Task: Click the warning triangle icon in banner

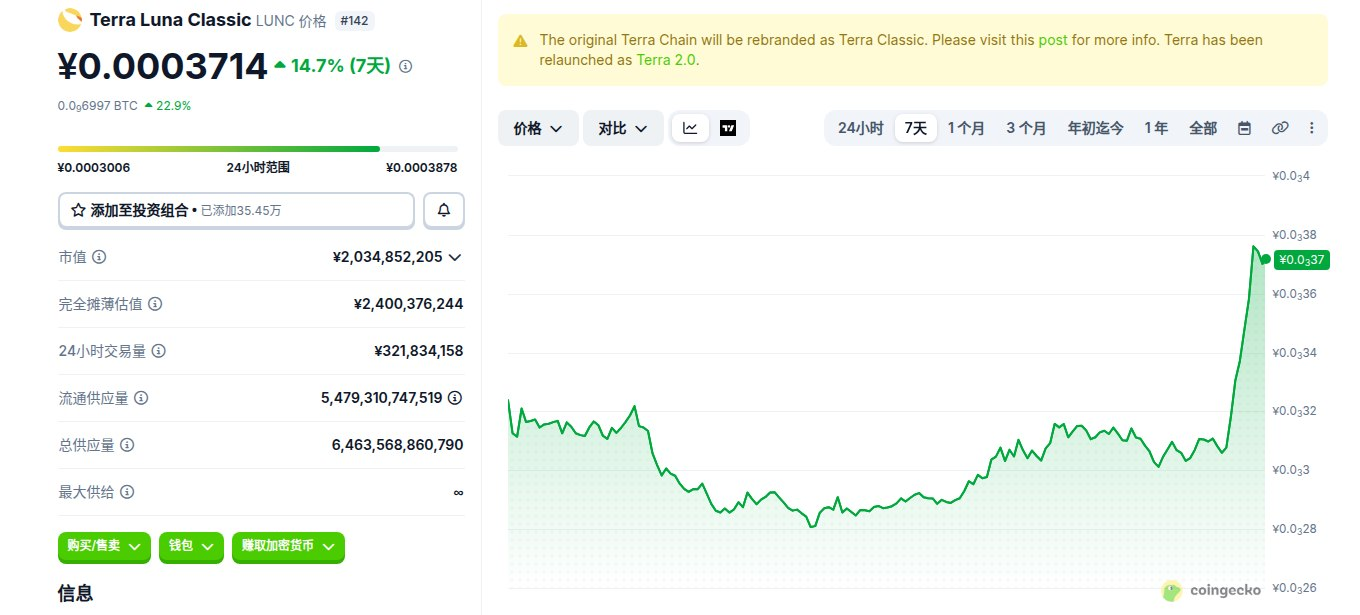Action: click(520, 41)
